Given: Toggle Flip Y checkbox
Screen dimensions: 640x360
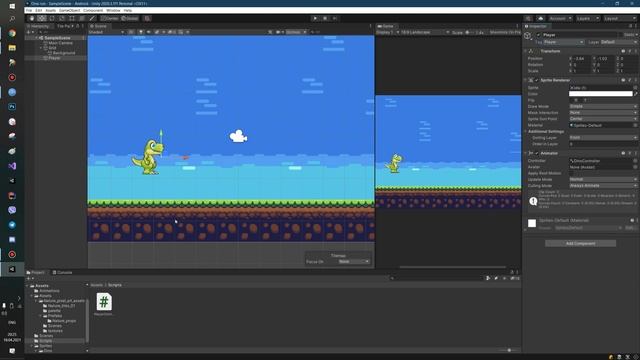Looking at the screenshot, I should point(581,100).
